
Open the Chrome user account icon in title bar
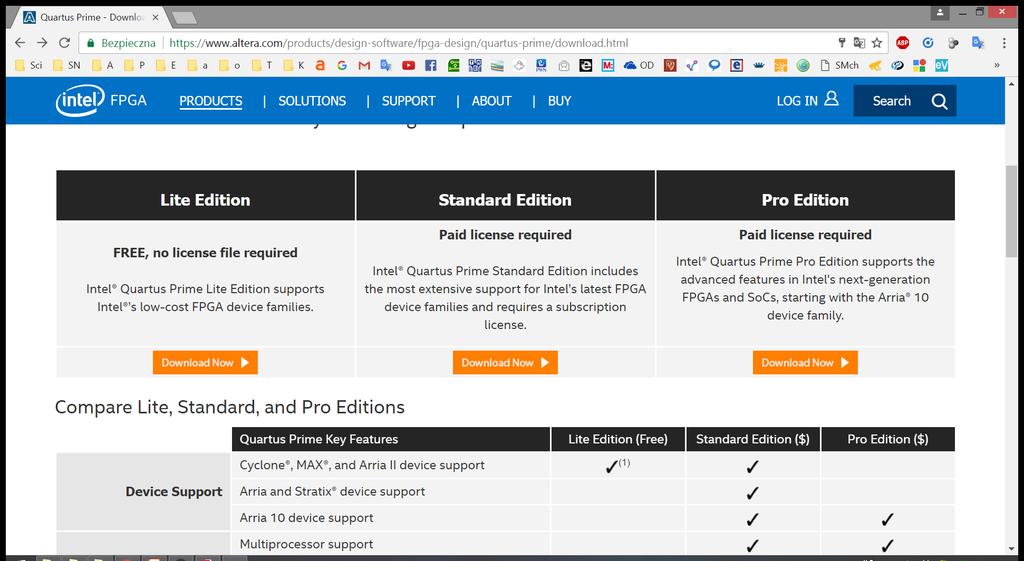(940, 12)
